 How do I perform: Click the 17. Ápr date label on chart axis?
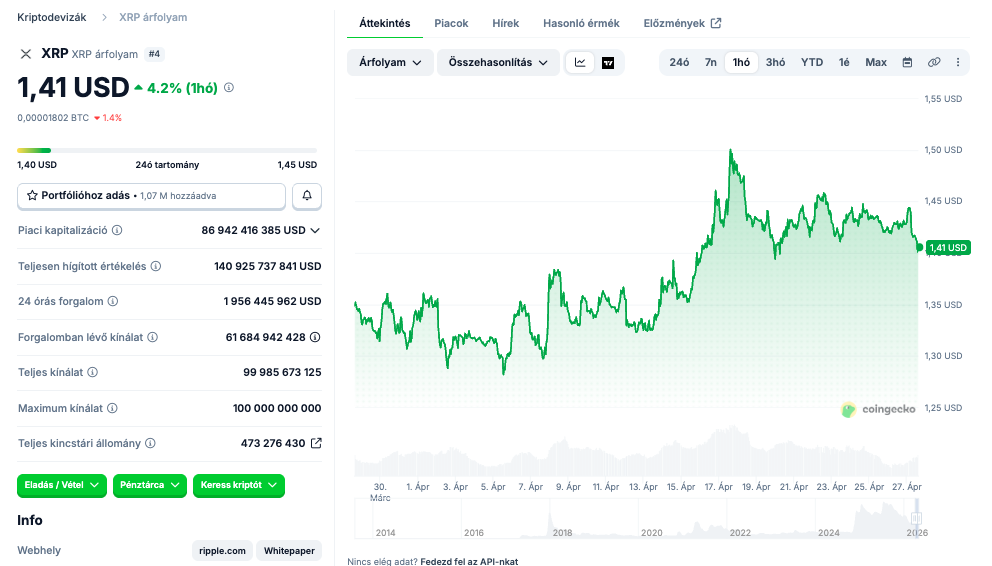719,487
